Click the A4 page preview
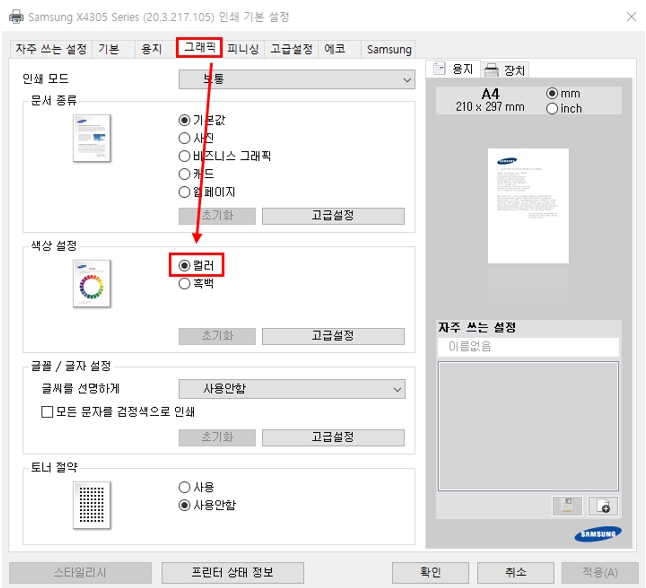The width and height of the screenshot is (646, 588). [528, 206]
